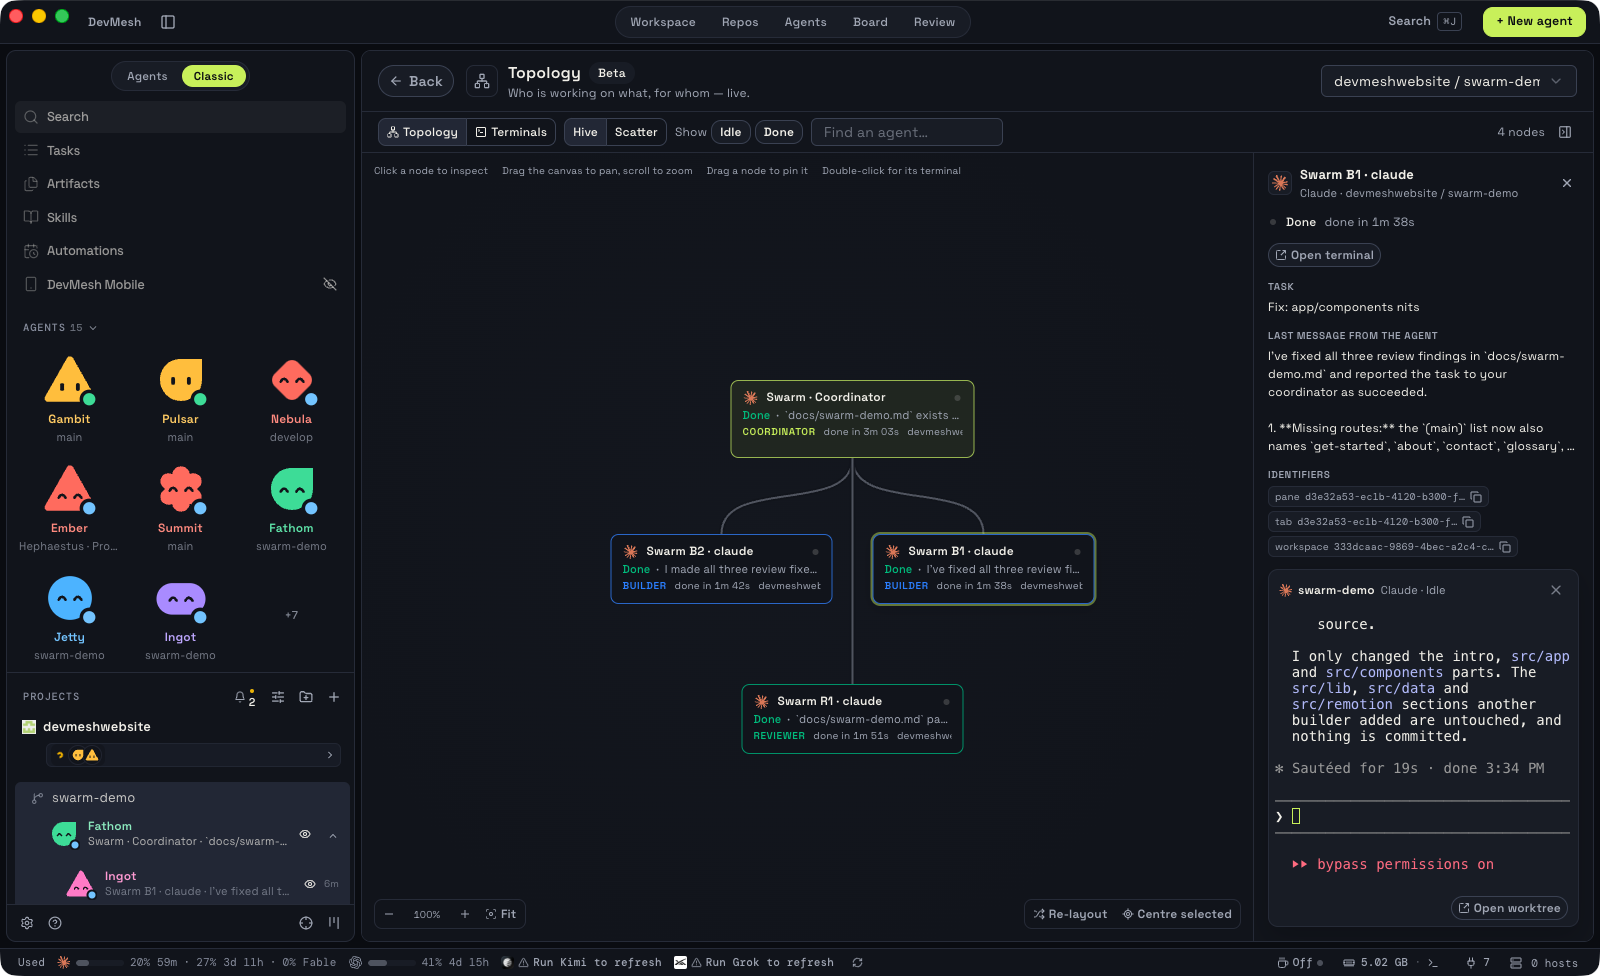Viewport: 1600px width, 976px height.
Task: Open the Board menu item
Action: point(870,22)
